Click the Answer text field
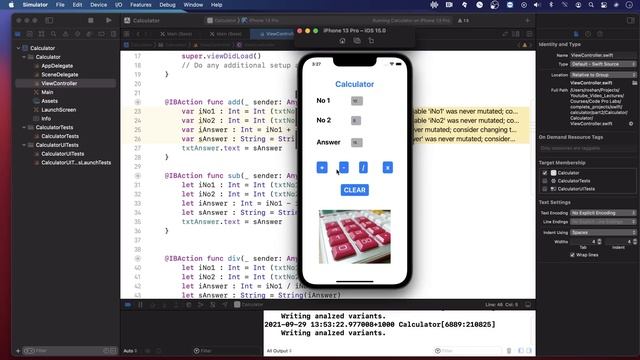640x360 pixels. point(357,142)
